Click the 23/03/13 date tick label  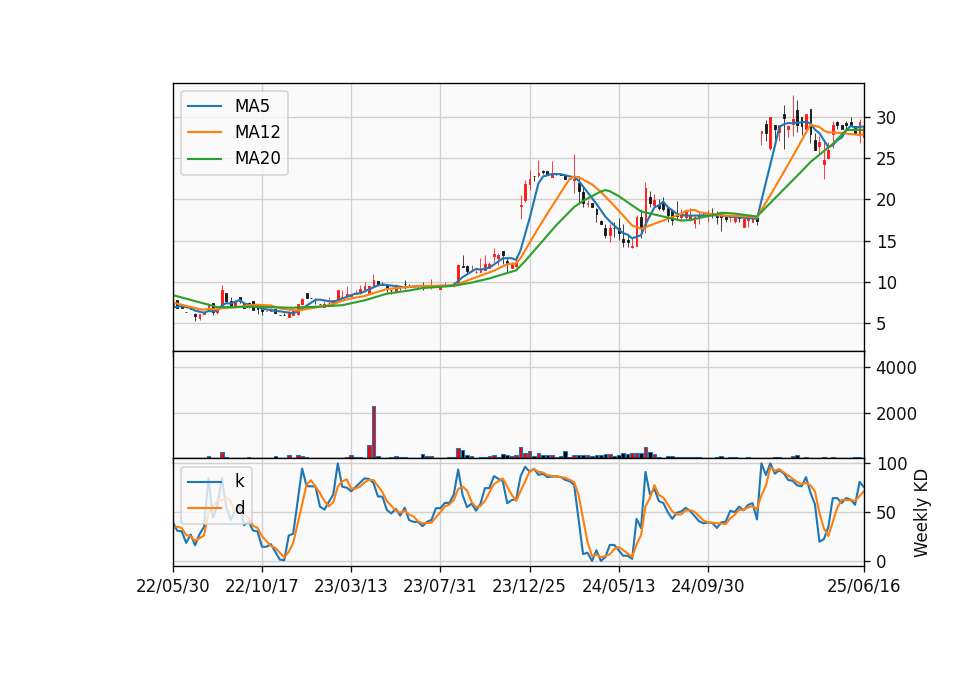click(x=351, y=586)
